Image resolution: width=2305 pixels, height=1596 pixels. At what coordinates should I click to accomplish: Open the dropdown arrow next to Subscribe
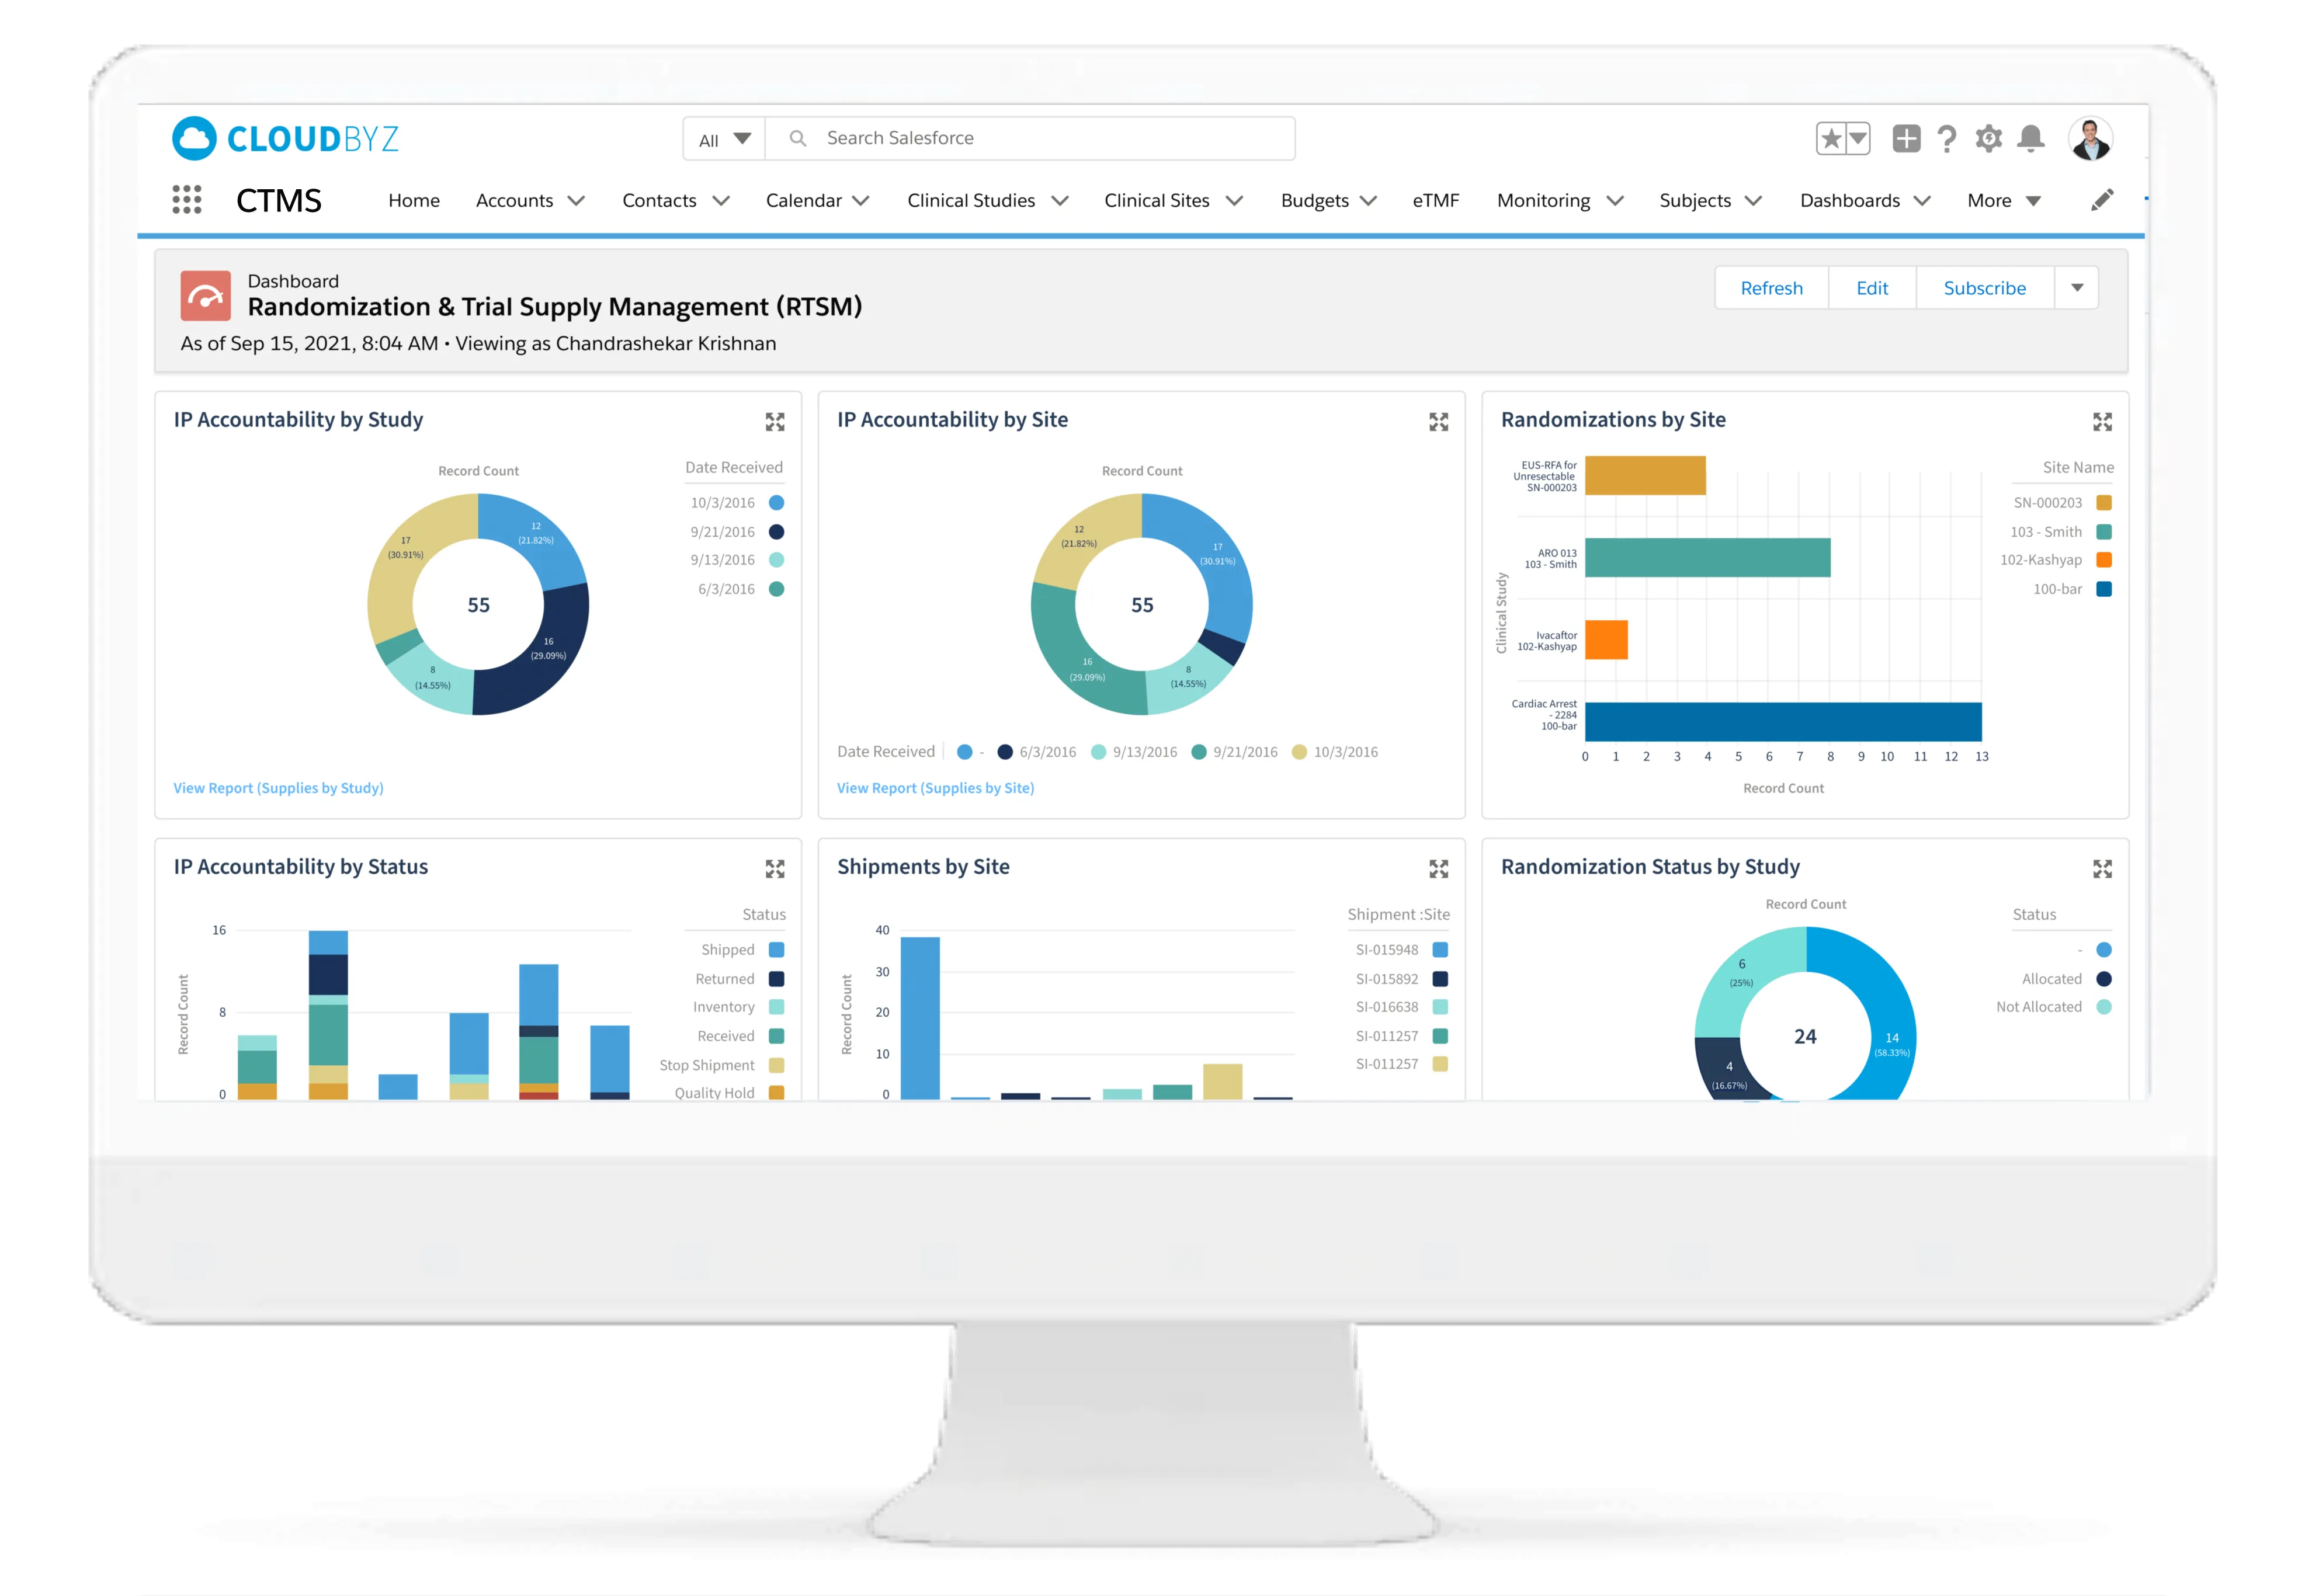[x=2077, y=288]
